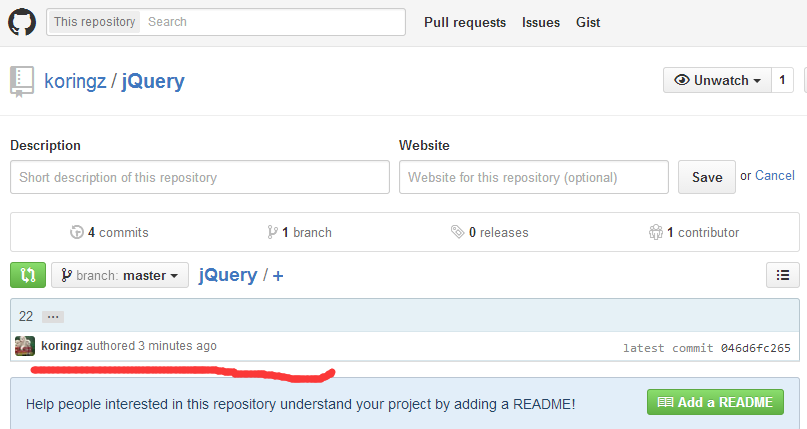Image resolution: width=807 pixels, height=429 pixels.
Task: View 1 contributor
Action: click(703, 233)
